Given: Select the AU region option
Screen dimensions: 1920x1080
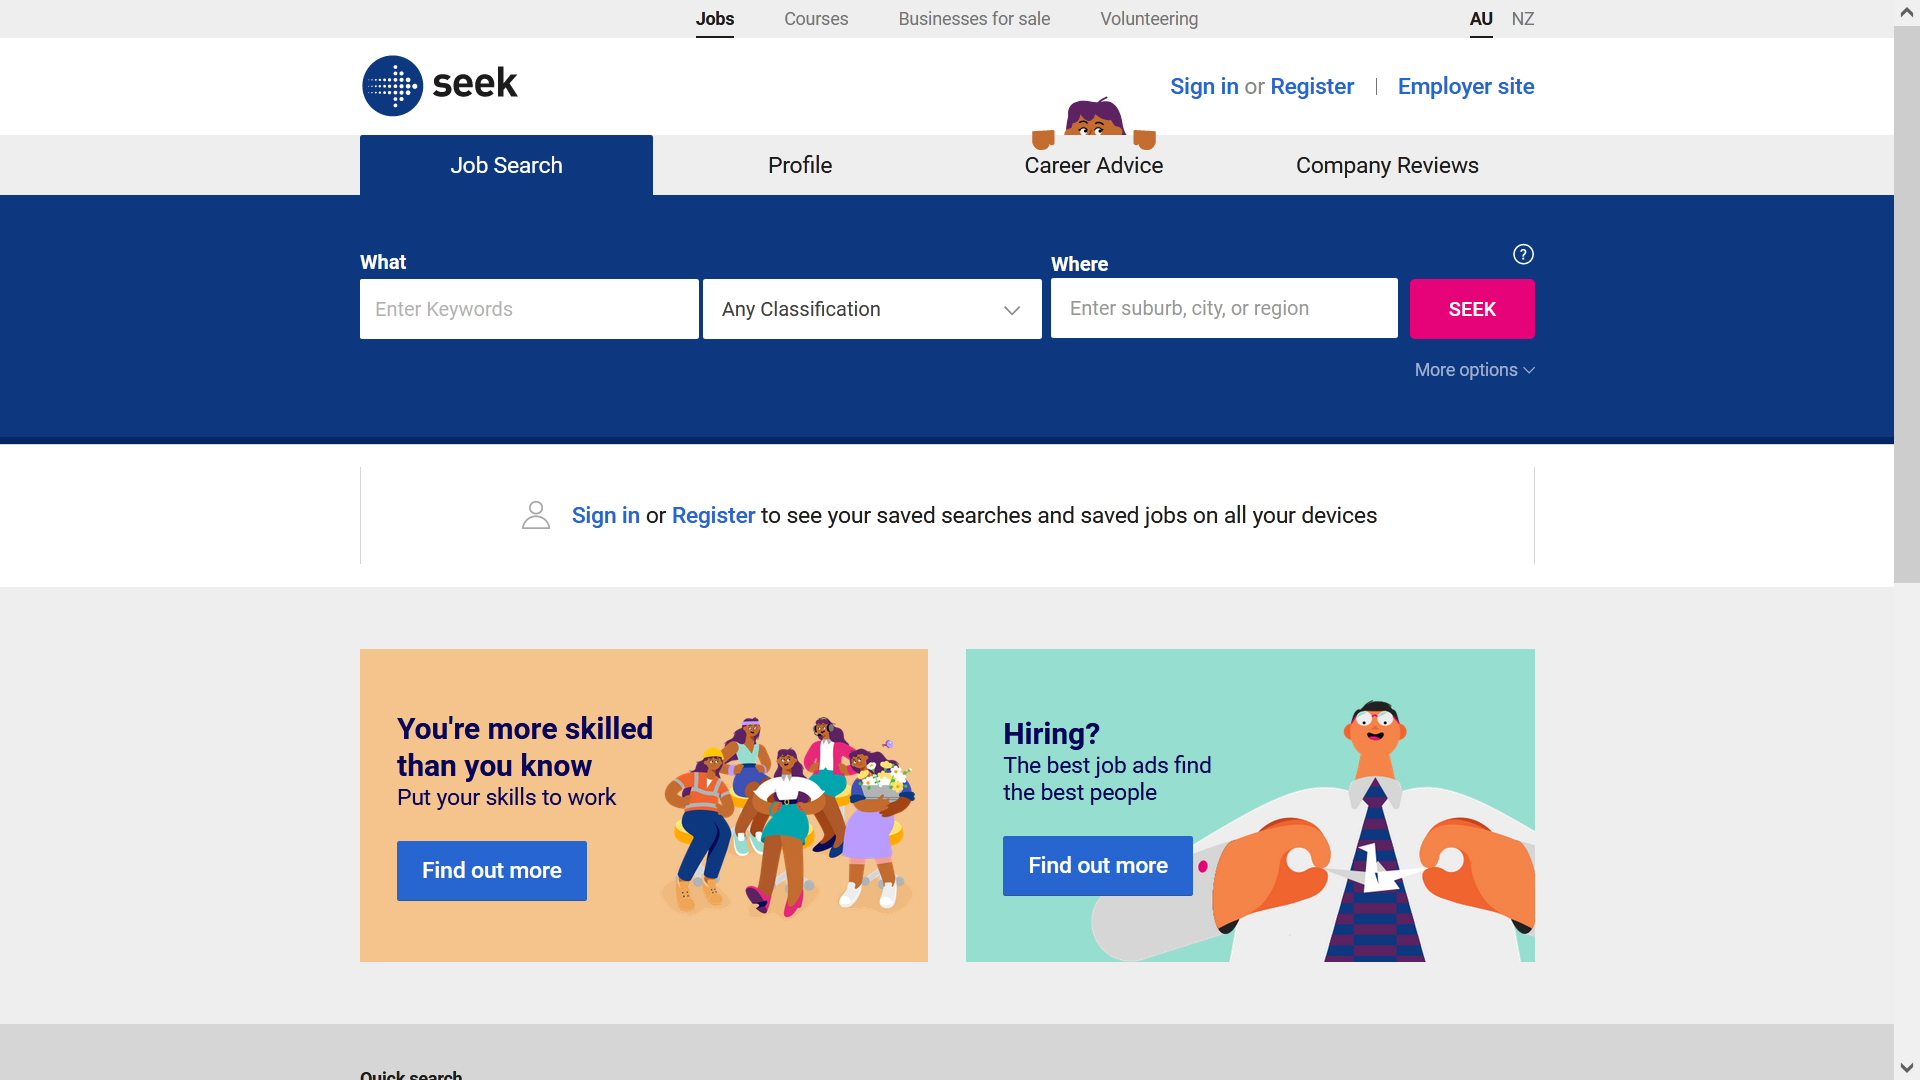Looking at the screenshot, I should pos(1481,19).
